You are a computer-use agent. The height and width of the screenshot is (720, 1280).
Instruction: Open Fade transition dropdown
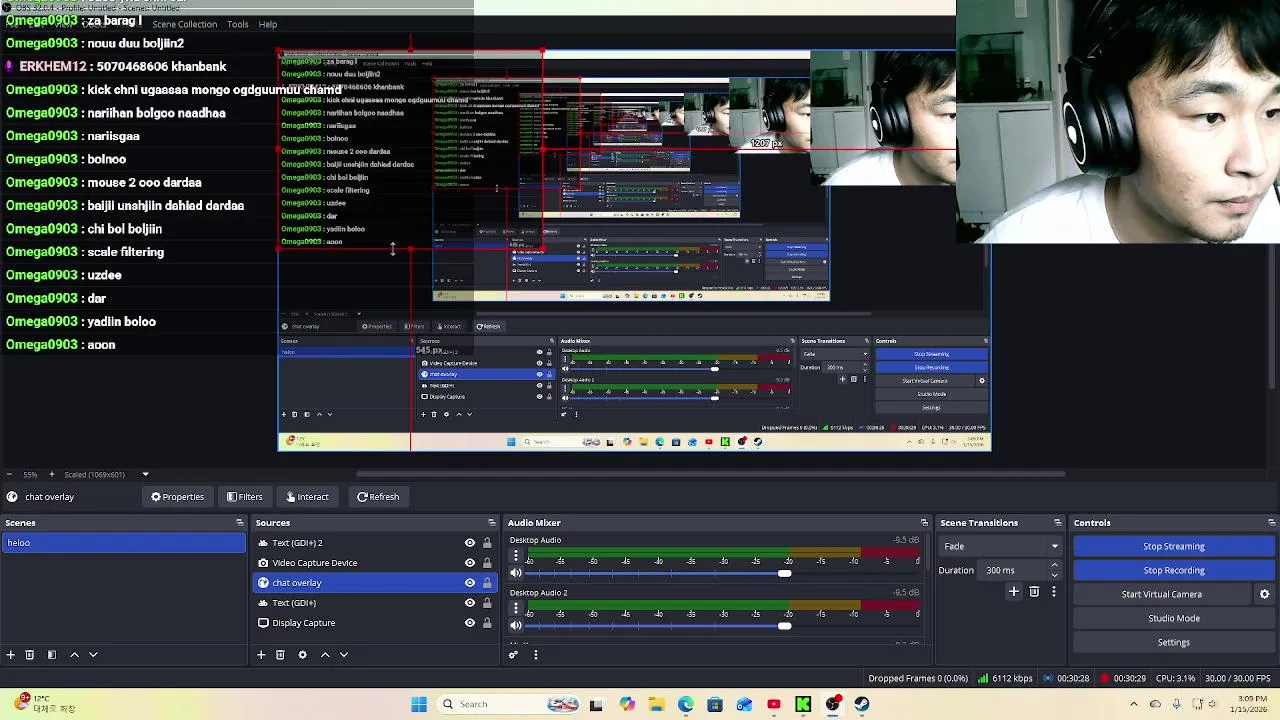1001,546
